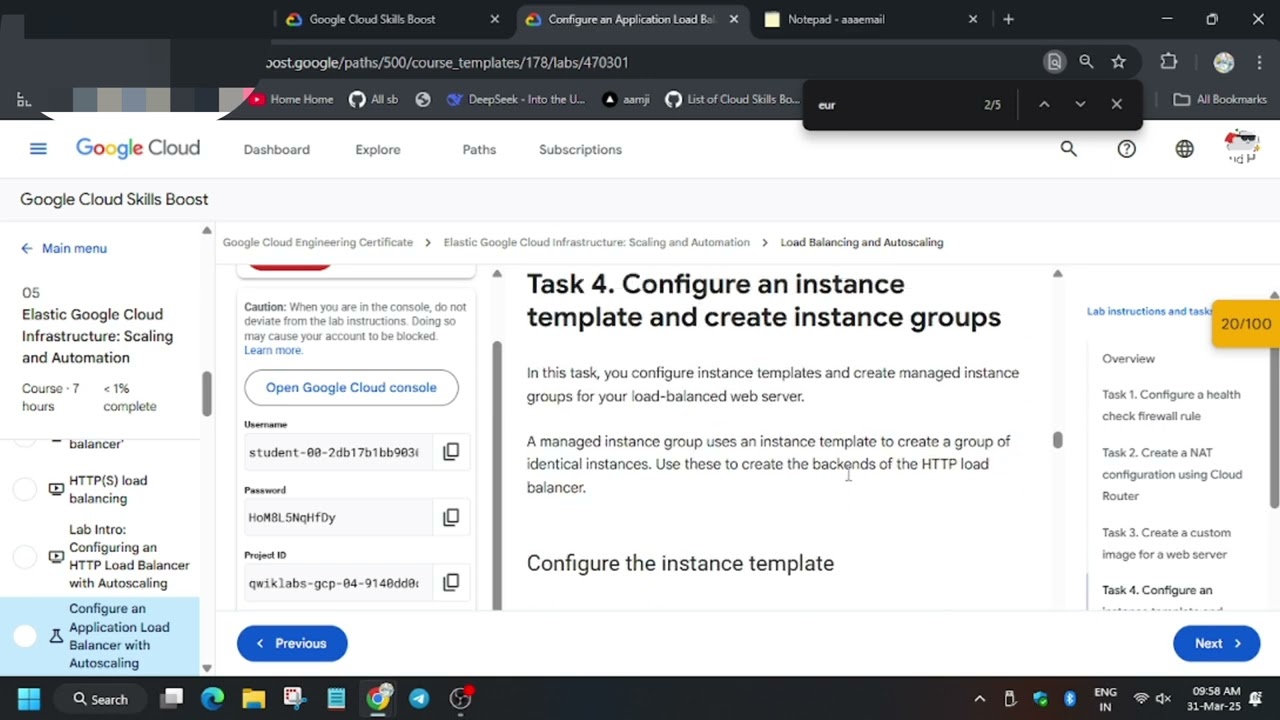Open a new browser tab
Screen dimensions: 1280x720
[1008, 19]
